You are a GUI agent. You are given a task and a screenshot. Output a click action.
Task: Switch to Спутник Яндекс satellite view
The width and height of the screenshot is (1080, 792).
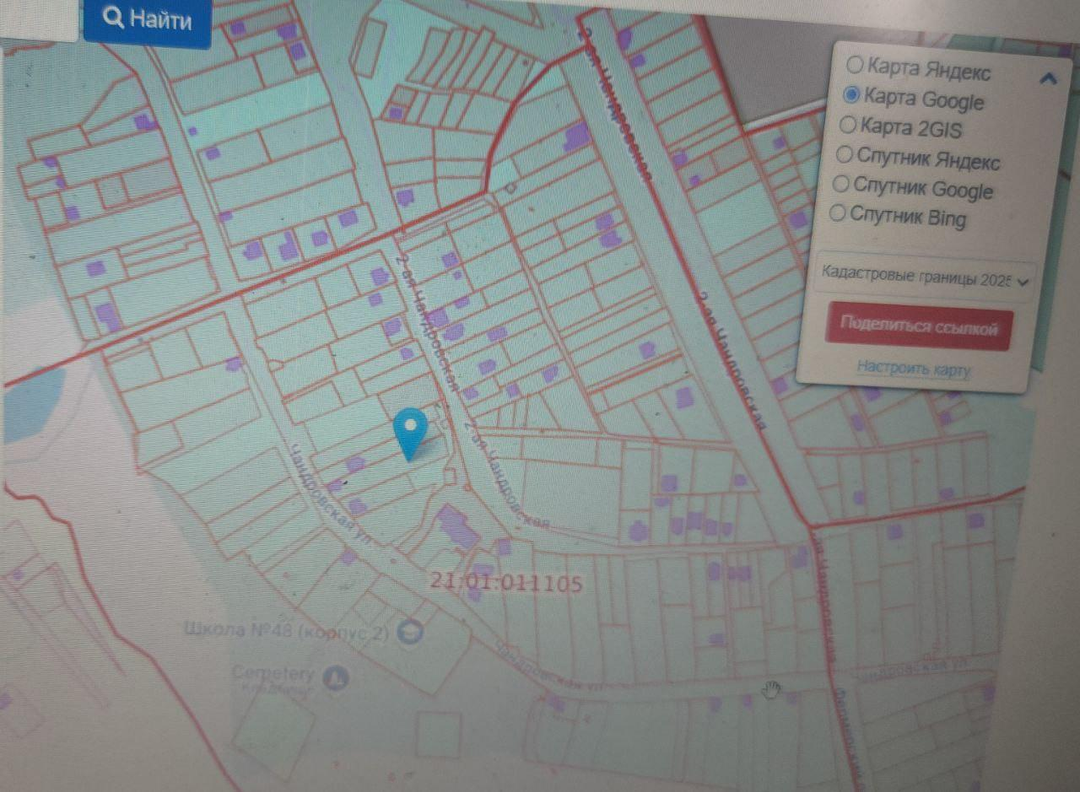click(x=843, y=155)
